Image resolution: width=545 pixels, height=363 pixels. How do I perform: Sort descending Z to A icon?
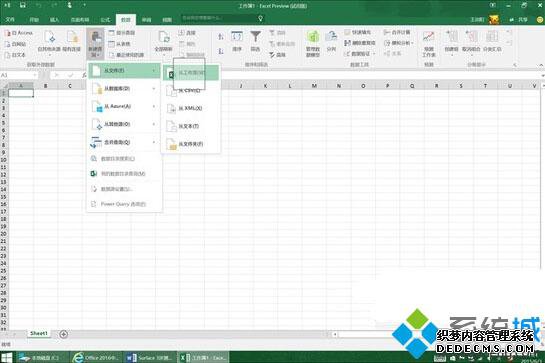(221, 51)
